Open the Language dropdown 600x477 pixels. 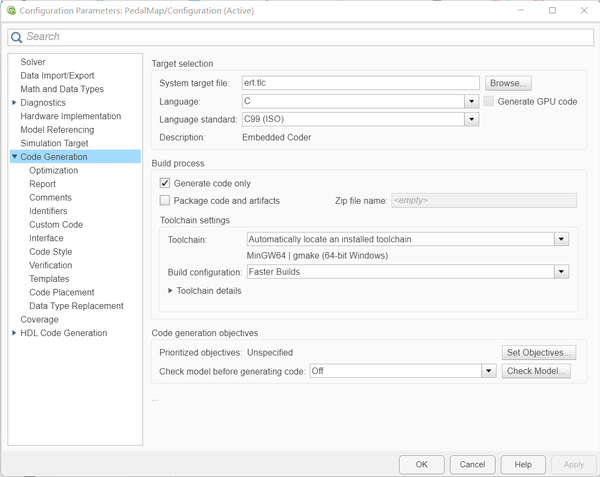(x=470, y=101)
